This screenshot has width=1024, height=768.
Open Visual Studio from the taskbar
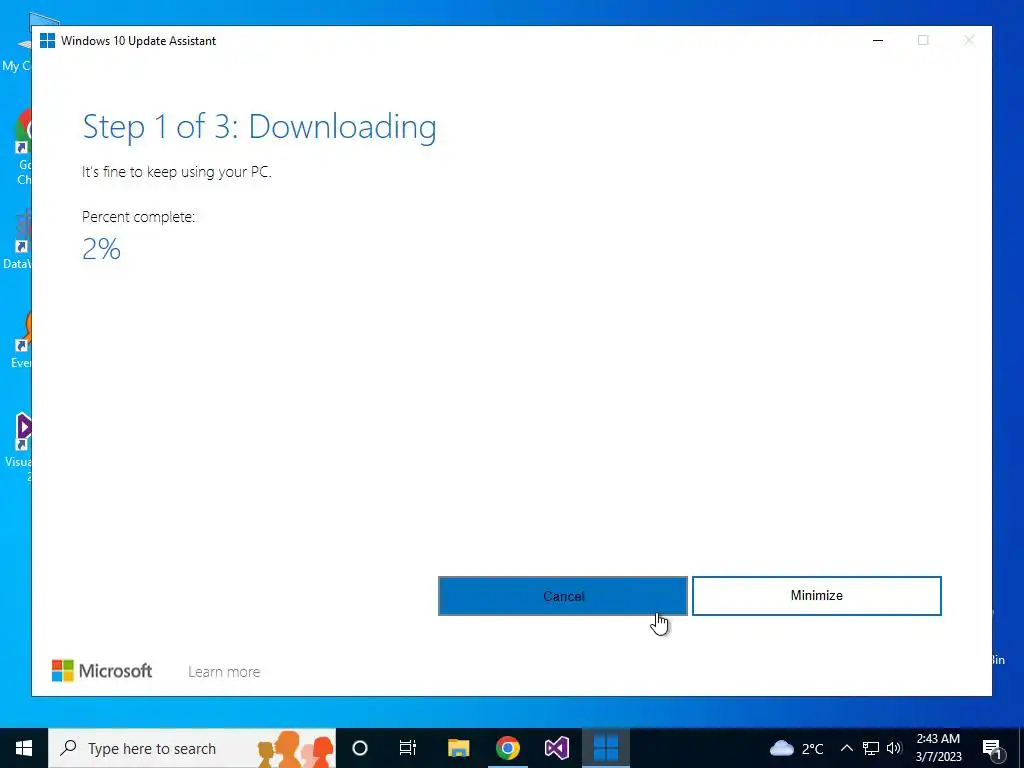557,748
